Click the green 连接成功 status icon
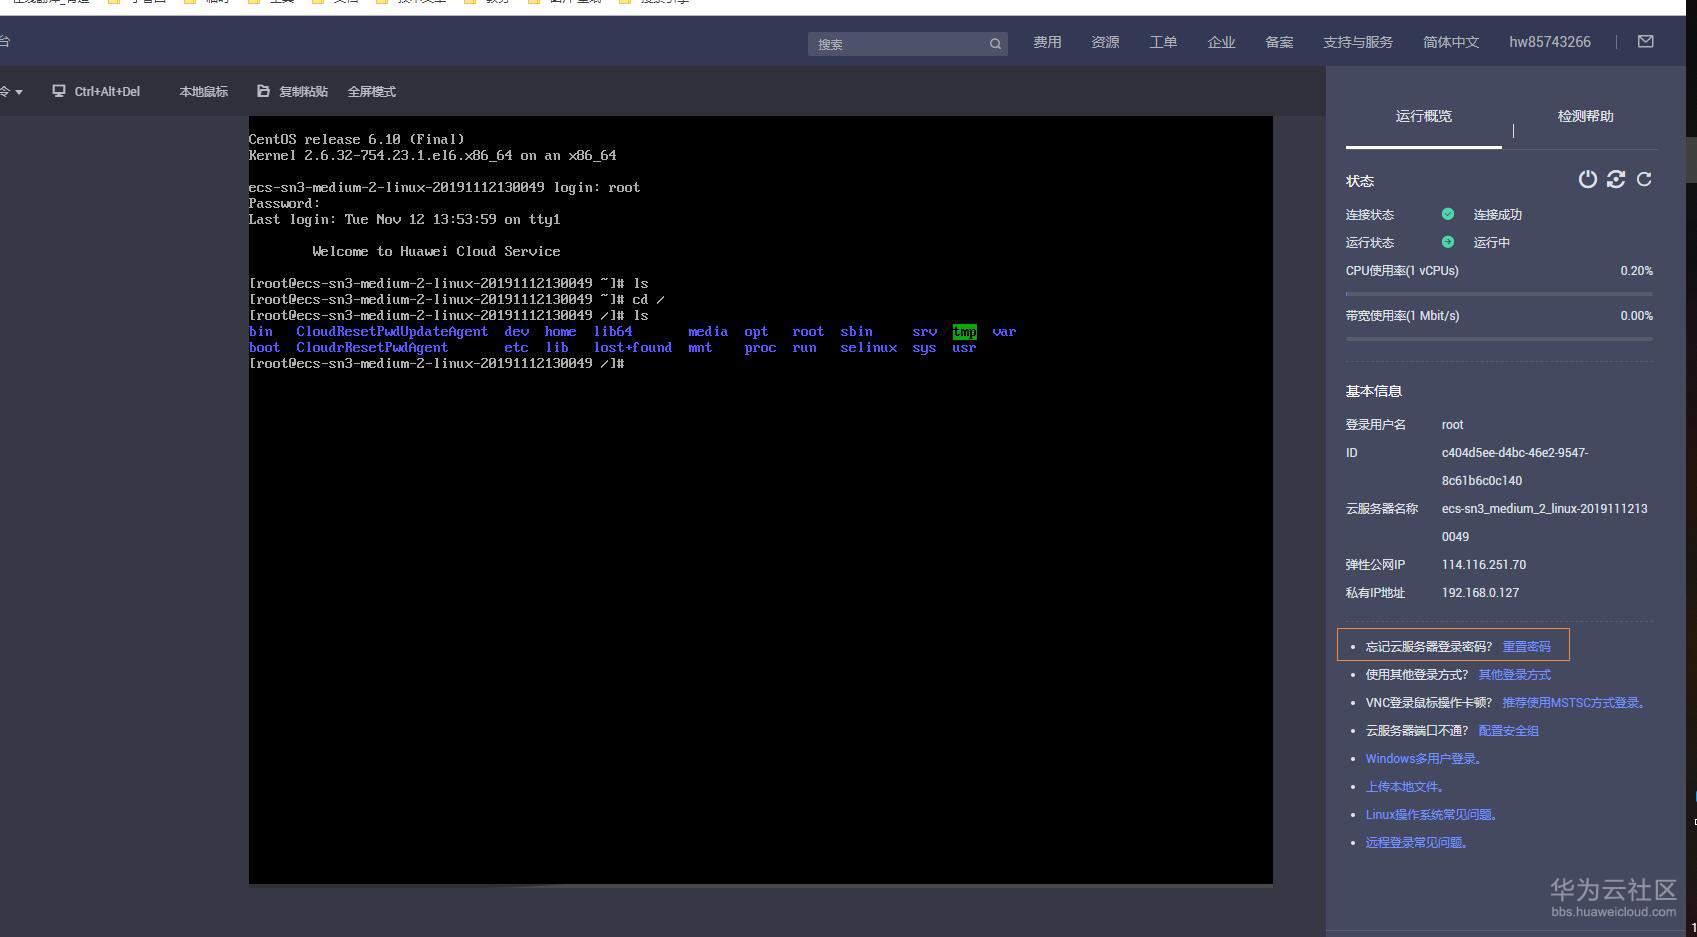 pos(1447,214)
